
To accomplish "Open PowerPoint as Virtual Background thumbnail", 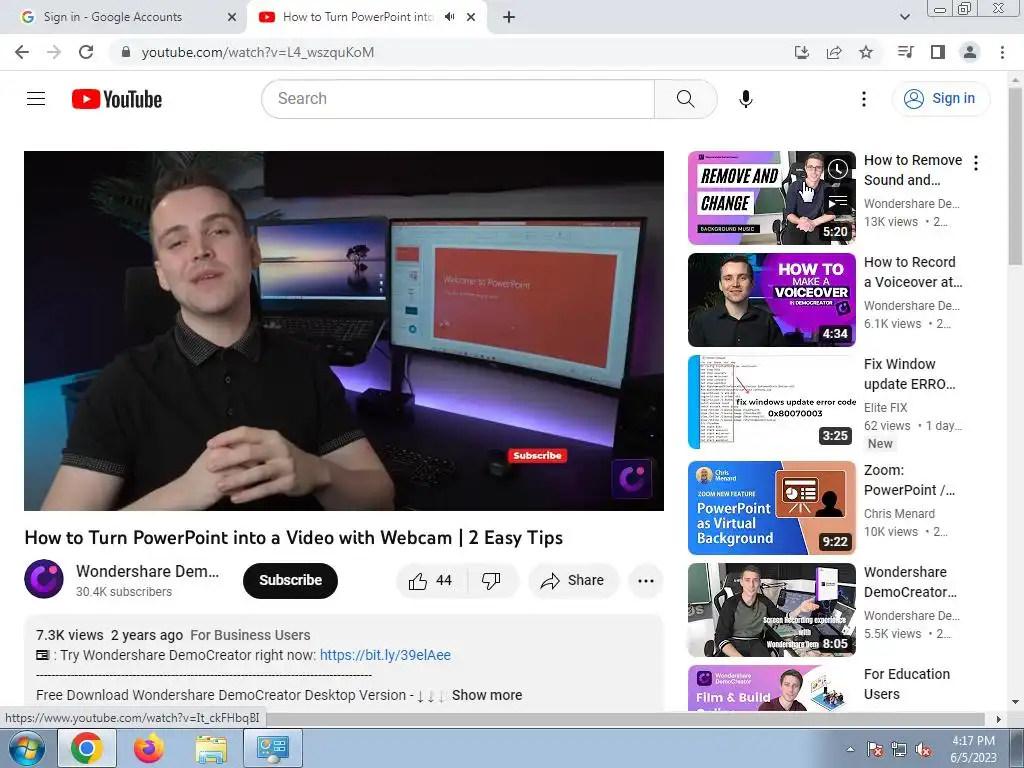I will (771, 507).
